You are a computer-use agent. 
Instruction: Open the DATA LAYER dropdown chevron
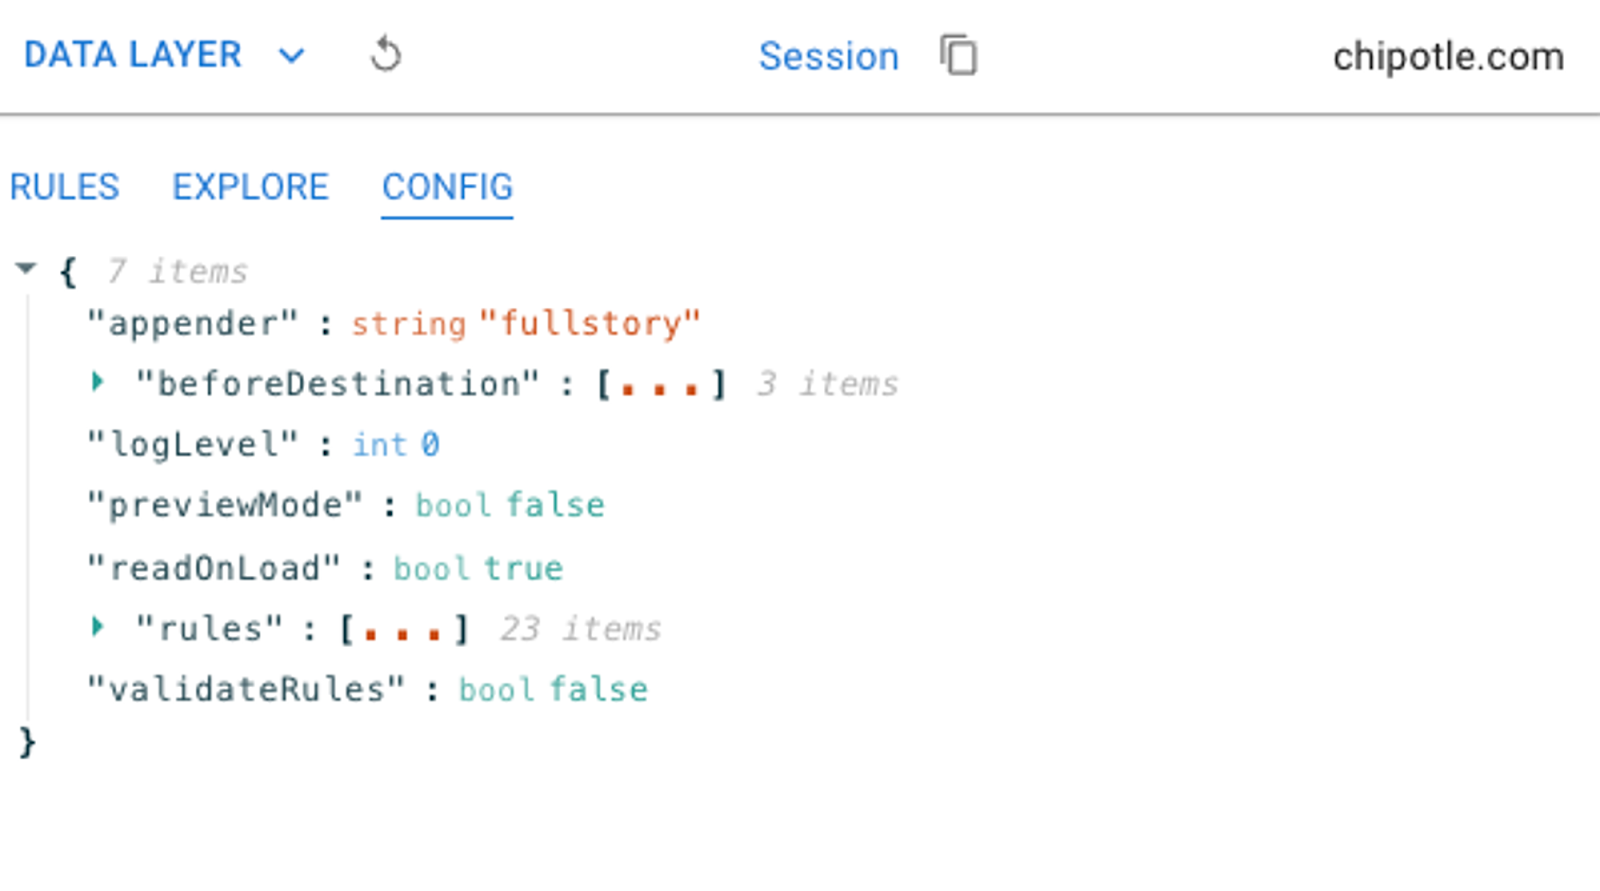291,56
